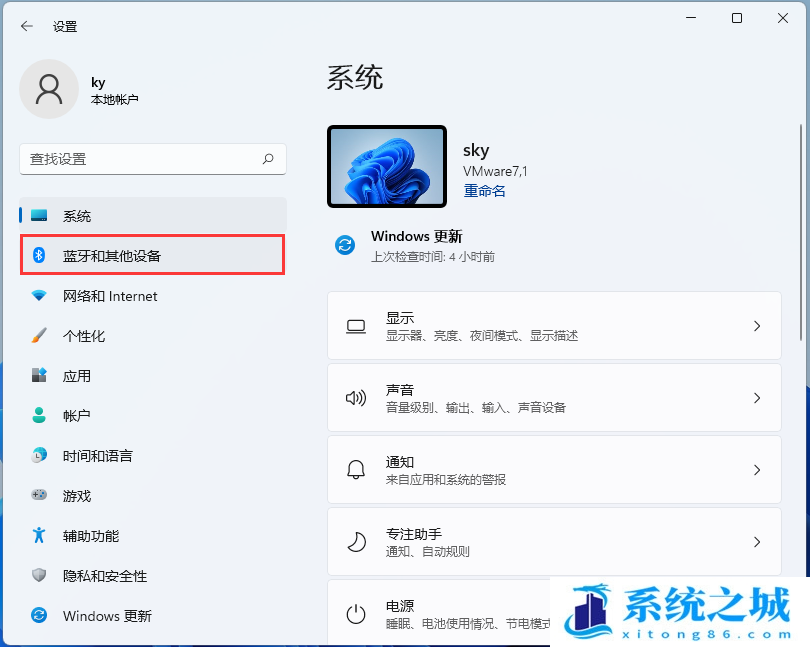Open 应用 in the sidebar
The image size is (810, 647).
tap(153, 375)
